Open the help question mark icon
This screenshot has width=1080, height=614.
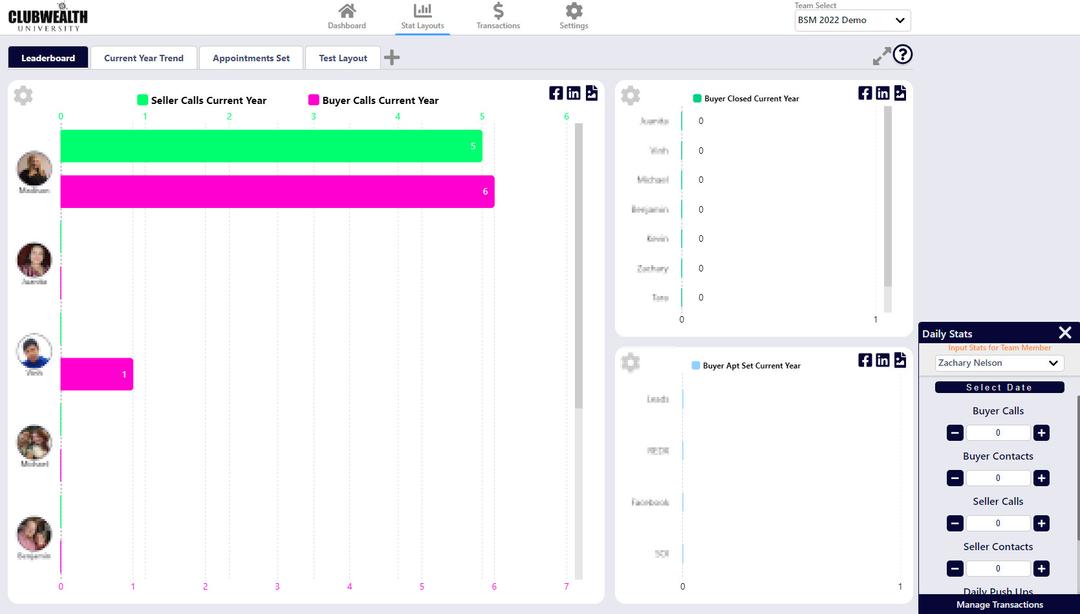902,54
